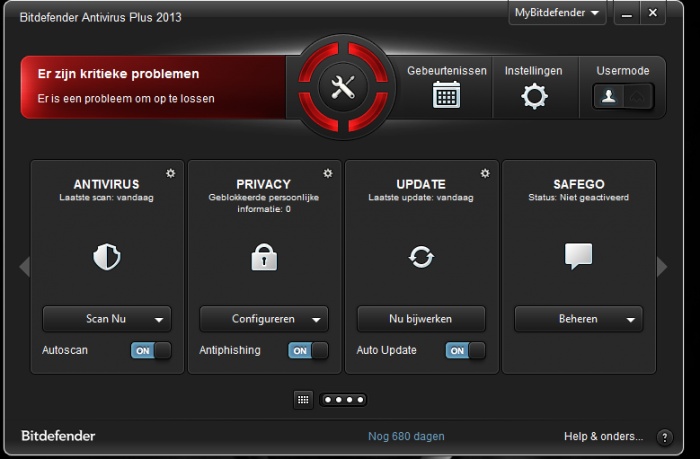Switch the Usermode toggle
This screenshot has height=459, width=700.
pos(623,96)
